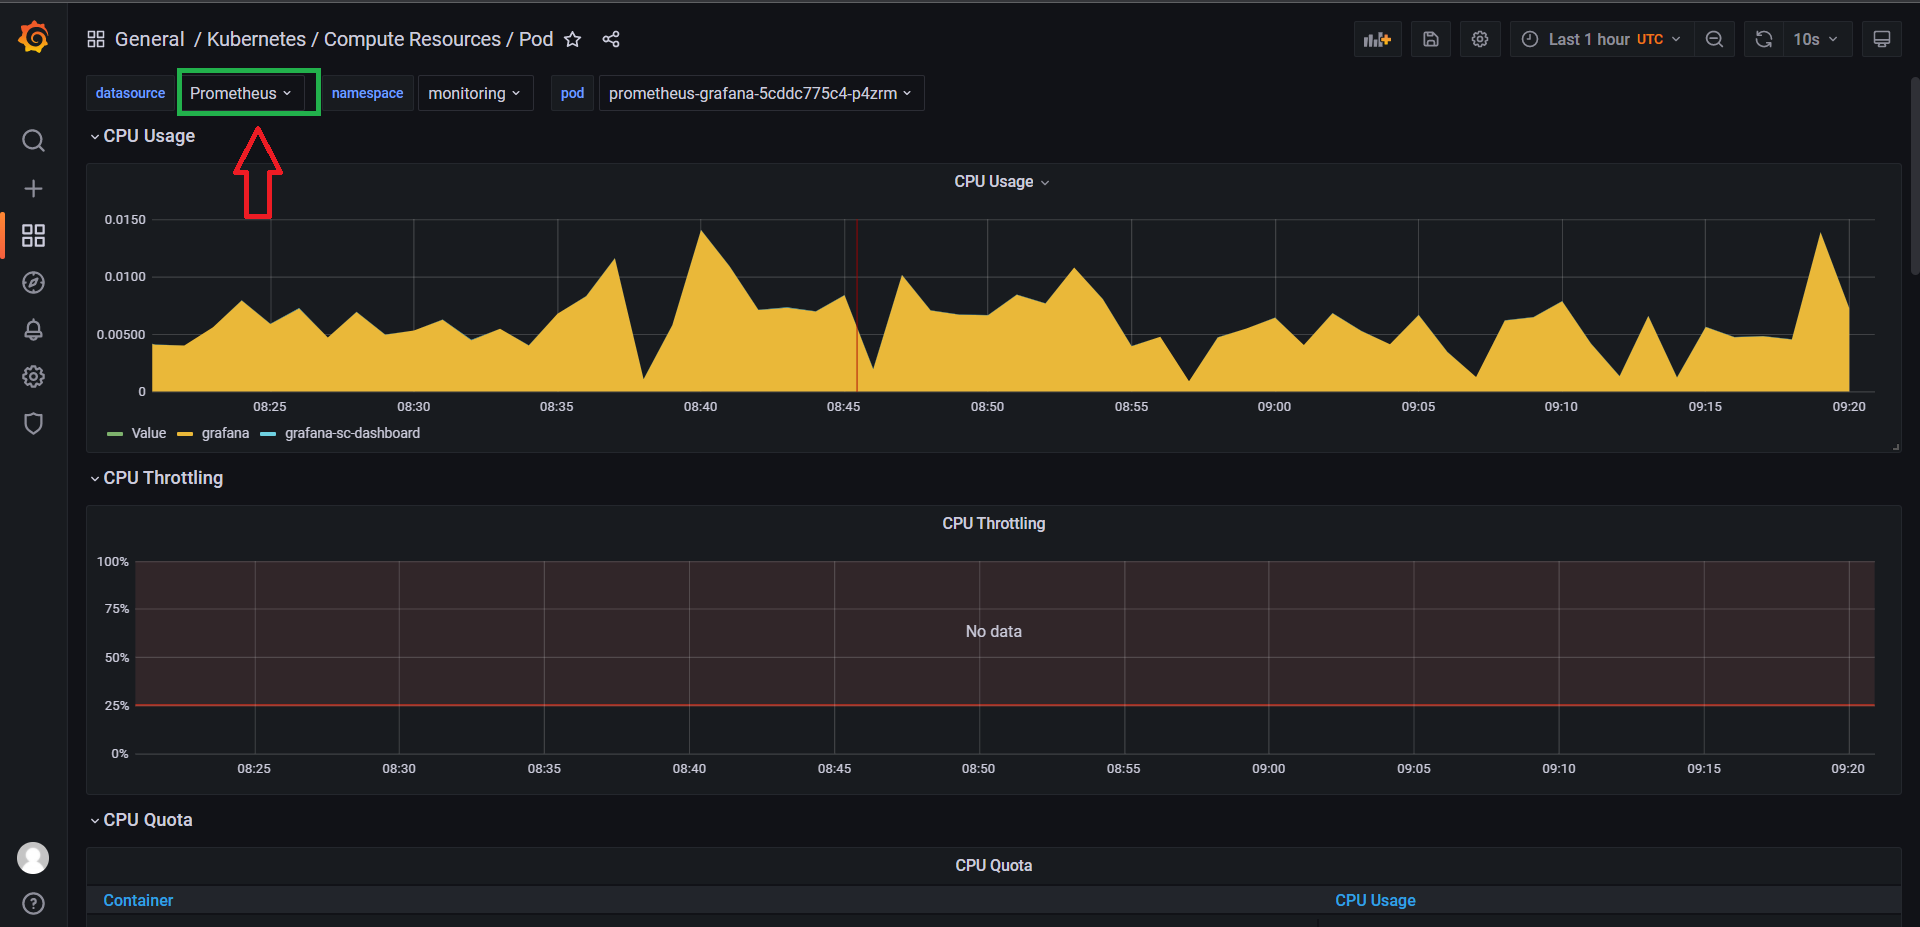The width and height of the screenshot is (1920, 927).
Task: Open the Alerting bell icon
Action: (x=33, y=329)
